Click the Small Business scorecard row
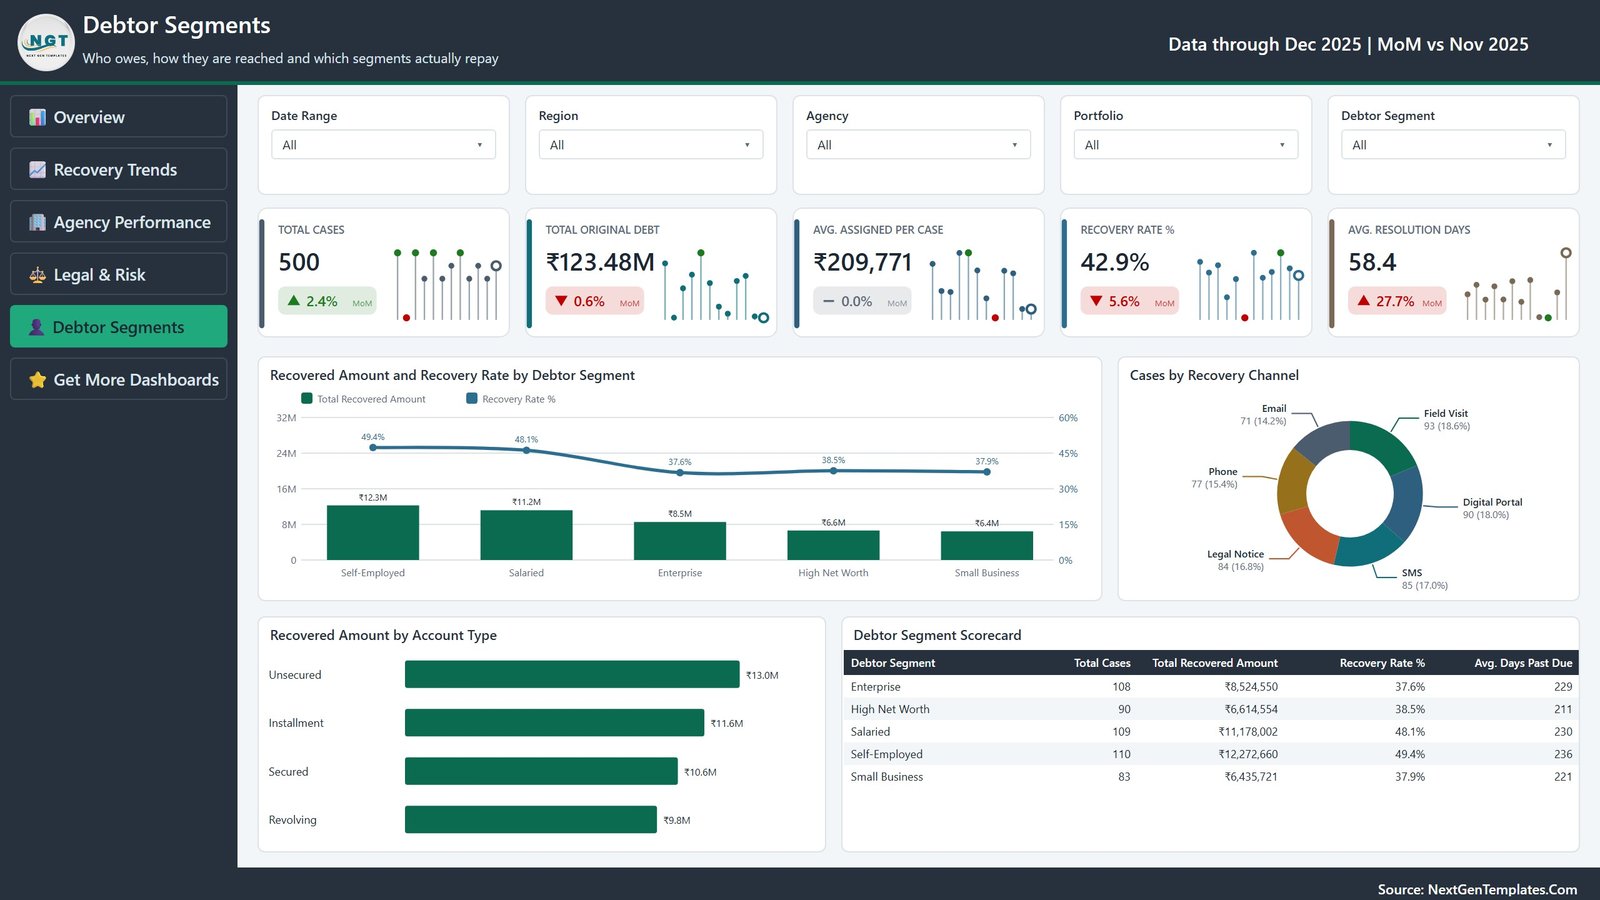This screenshot has width=1600, height=900. point(1211,777)
